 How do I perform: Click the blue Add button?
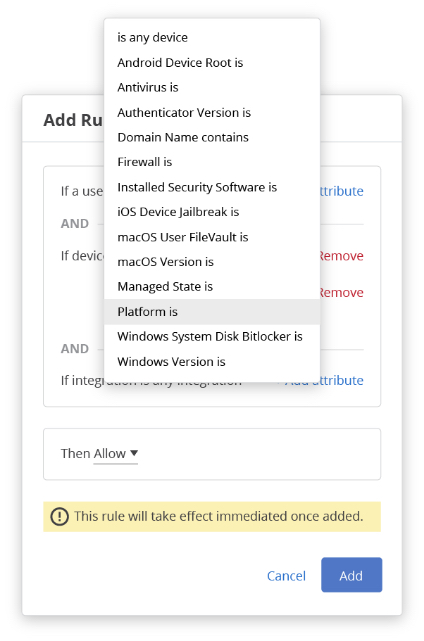[351, 575]
